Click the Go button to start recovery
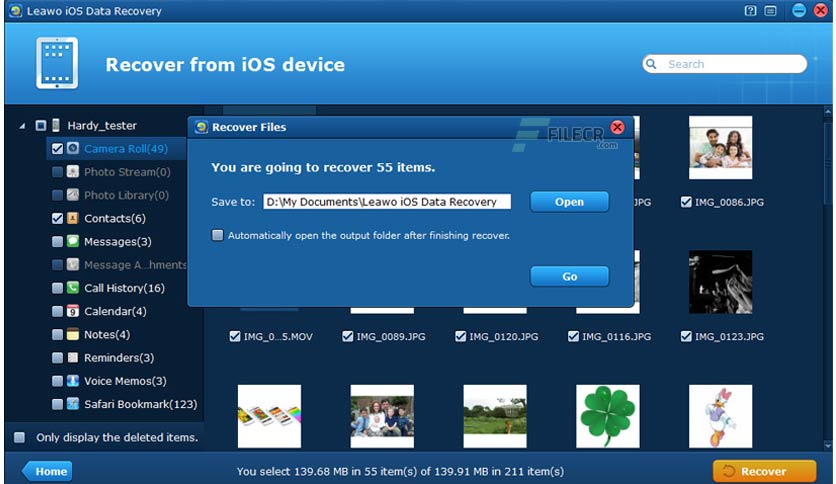 click(569, 277)
